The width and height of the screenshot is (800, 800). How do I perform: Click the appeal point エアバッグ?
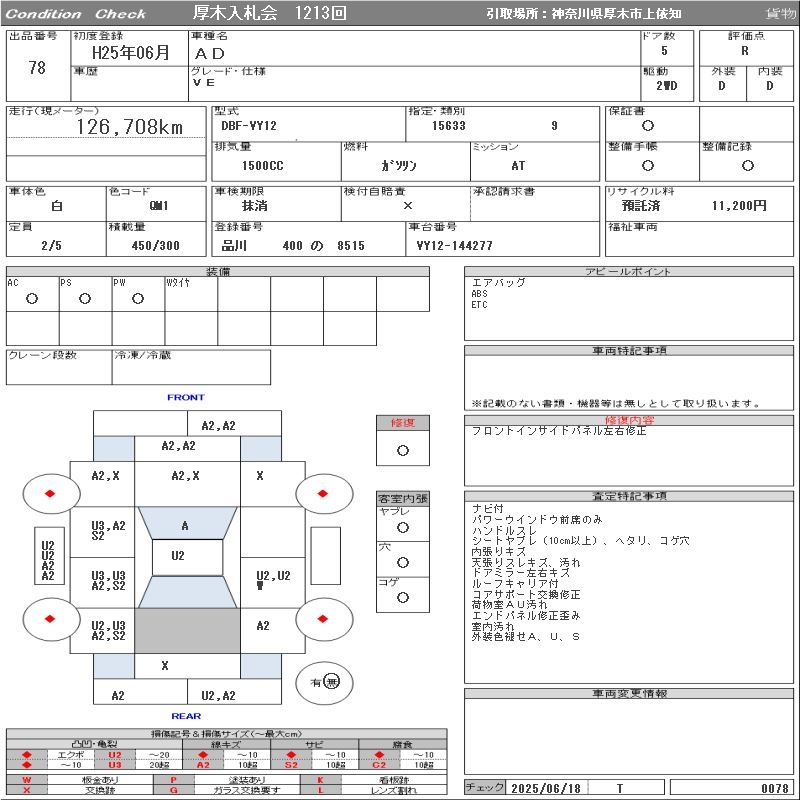[x=498, y=283]
